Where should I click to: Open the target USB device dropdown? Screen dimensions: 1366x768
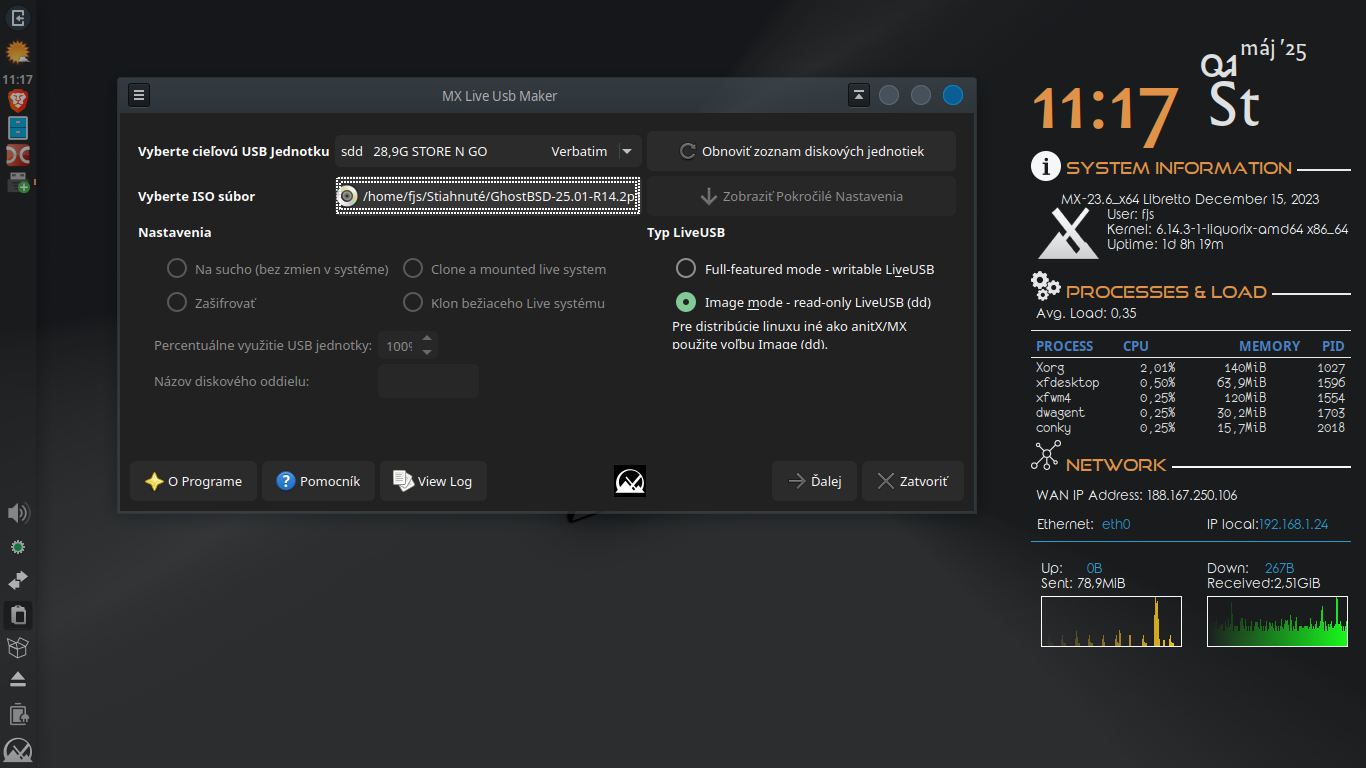(x=488, y=152)
